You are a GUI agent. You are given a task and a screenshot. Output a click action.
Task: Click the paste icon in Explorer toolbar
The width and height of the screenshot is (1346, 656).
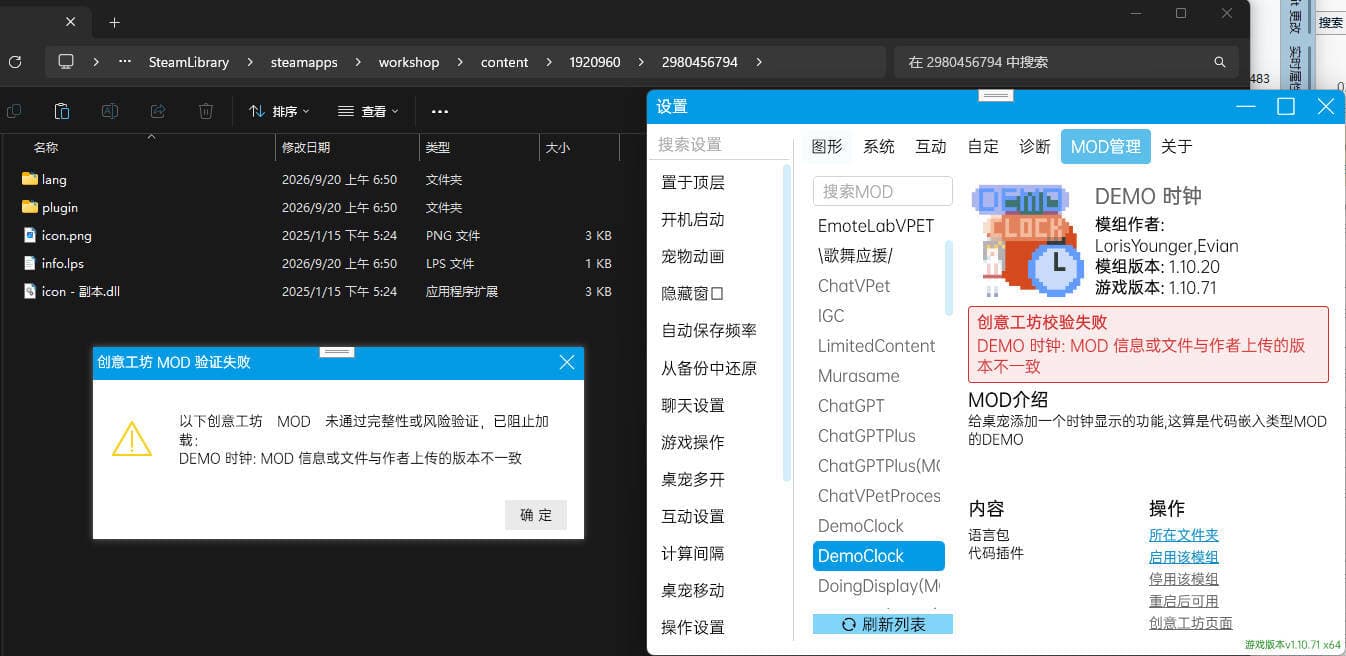tap(62, 111)
